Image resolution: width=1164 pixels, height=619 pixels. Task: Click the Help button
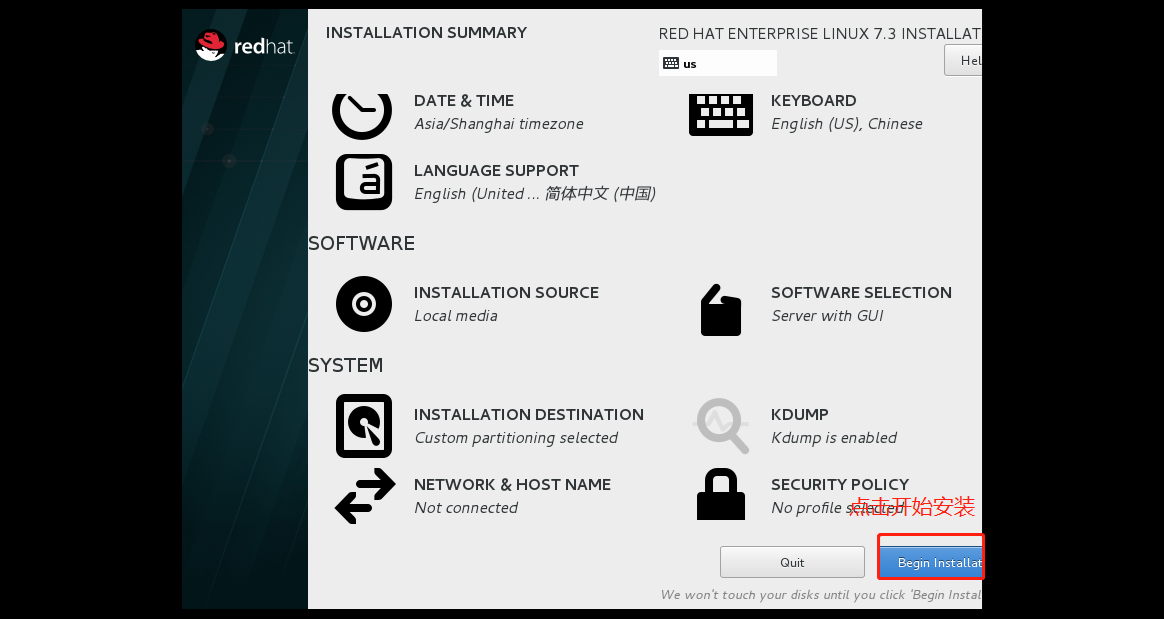[964, 60]
